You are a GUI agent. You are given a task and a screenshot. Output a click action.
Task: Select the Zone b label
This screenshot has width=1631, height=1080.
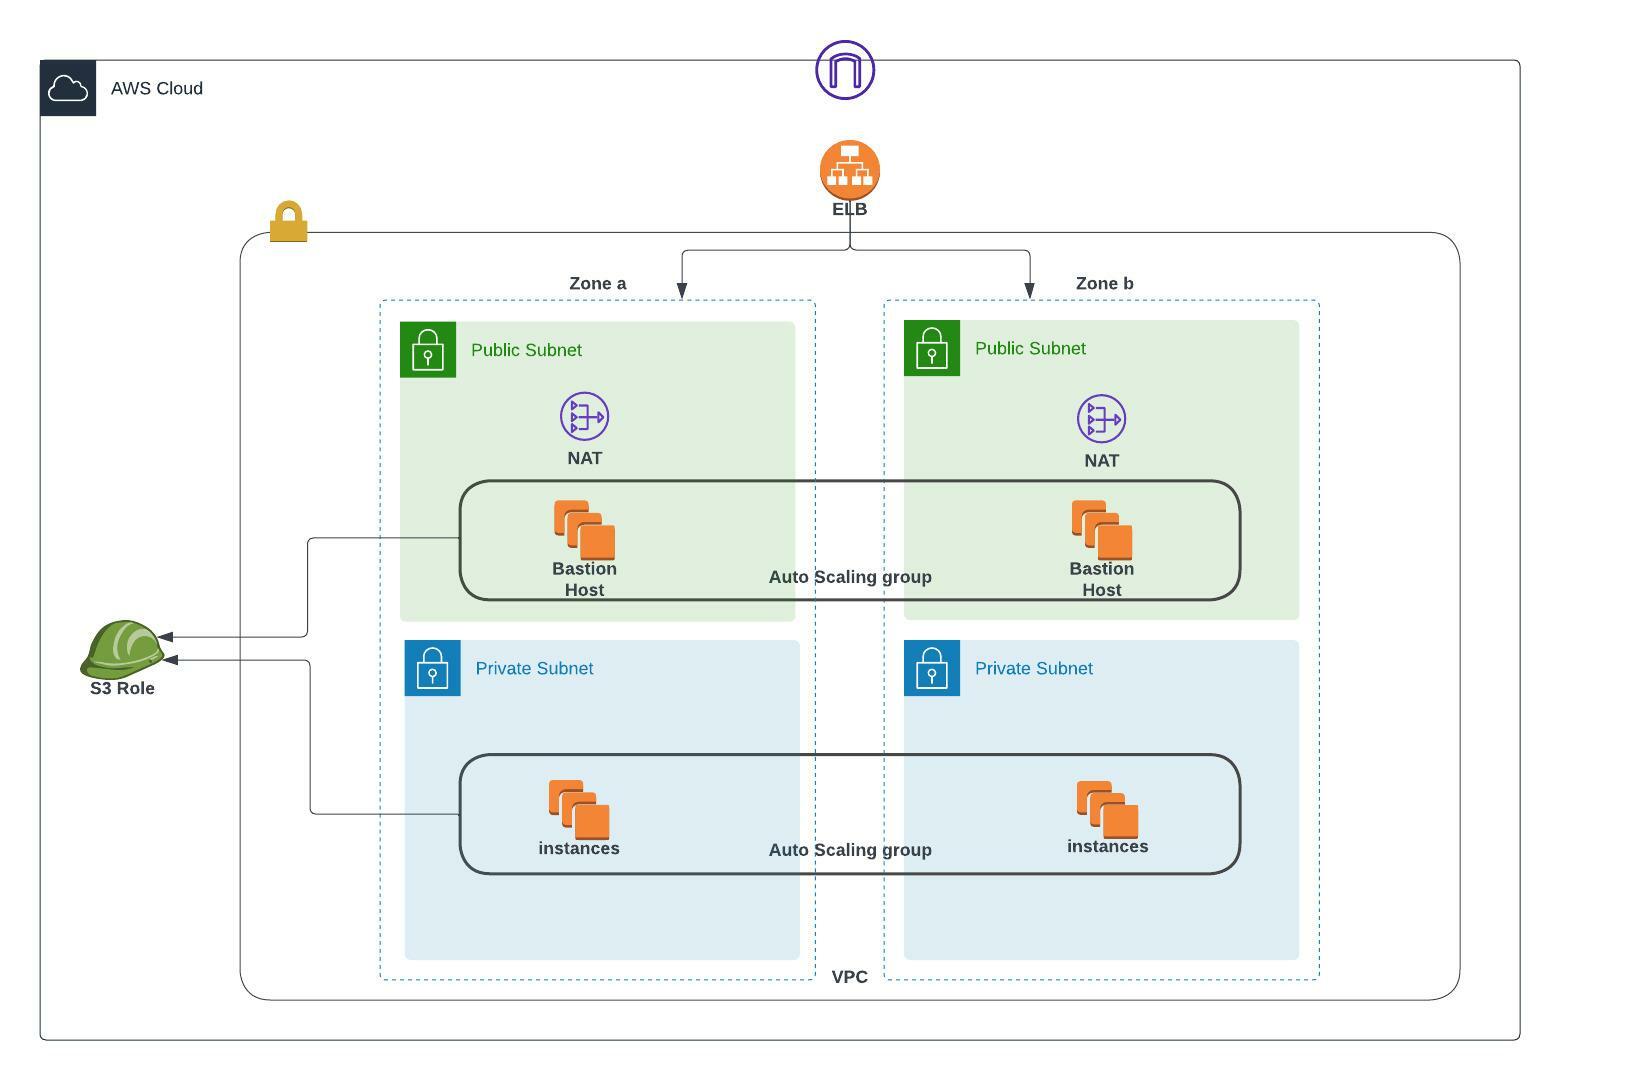[x=1104, y=283]
